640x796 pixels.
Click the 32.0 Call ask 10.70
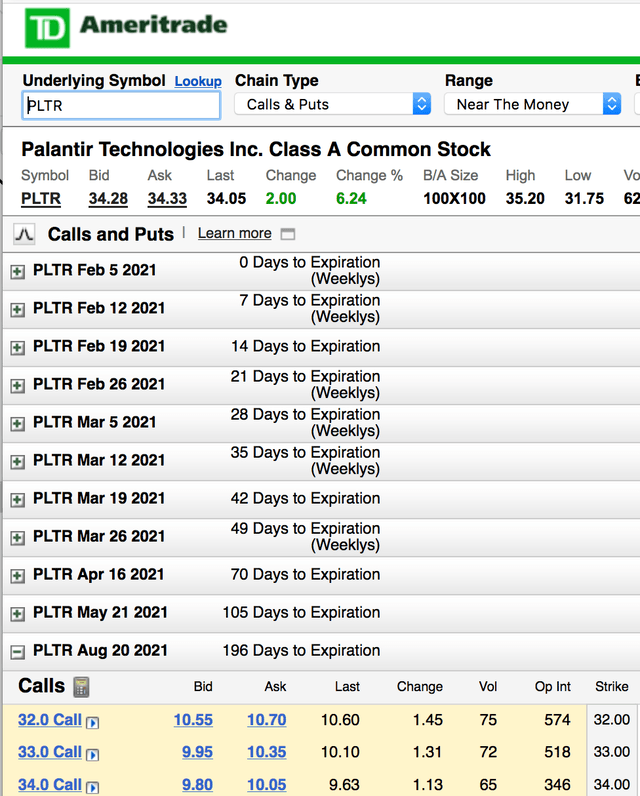pos(266,720)
